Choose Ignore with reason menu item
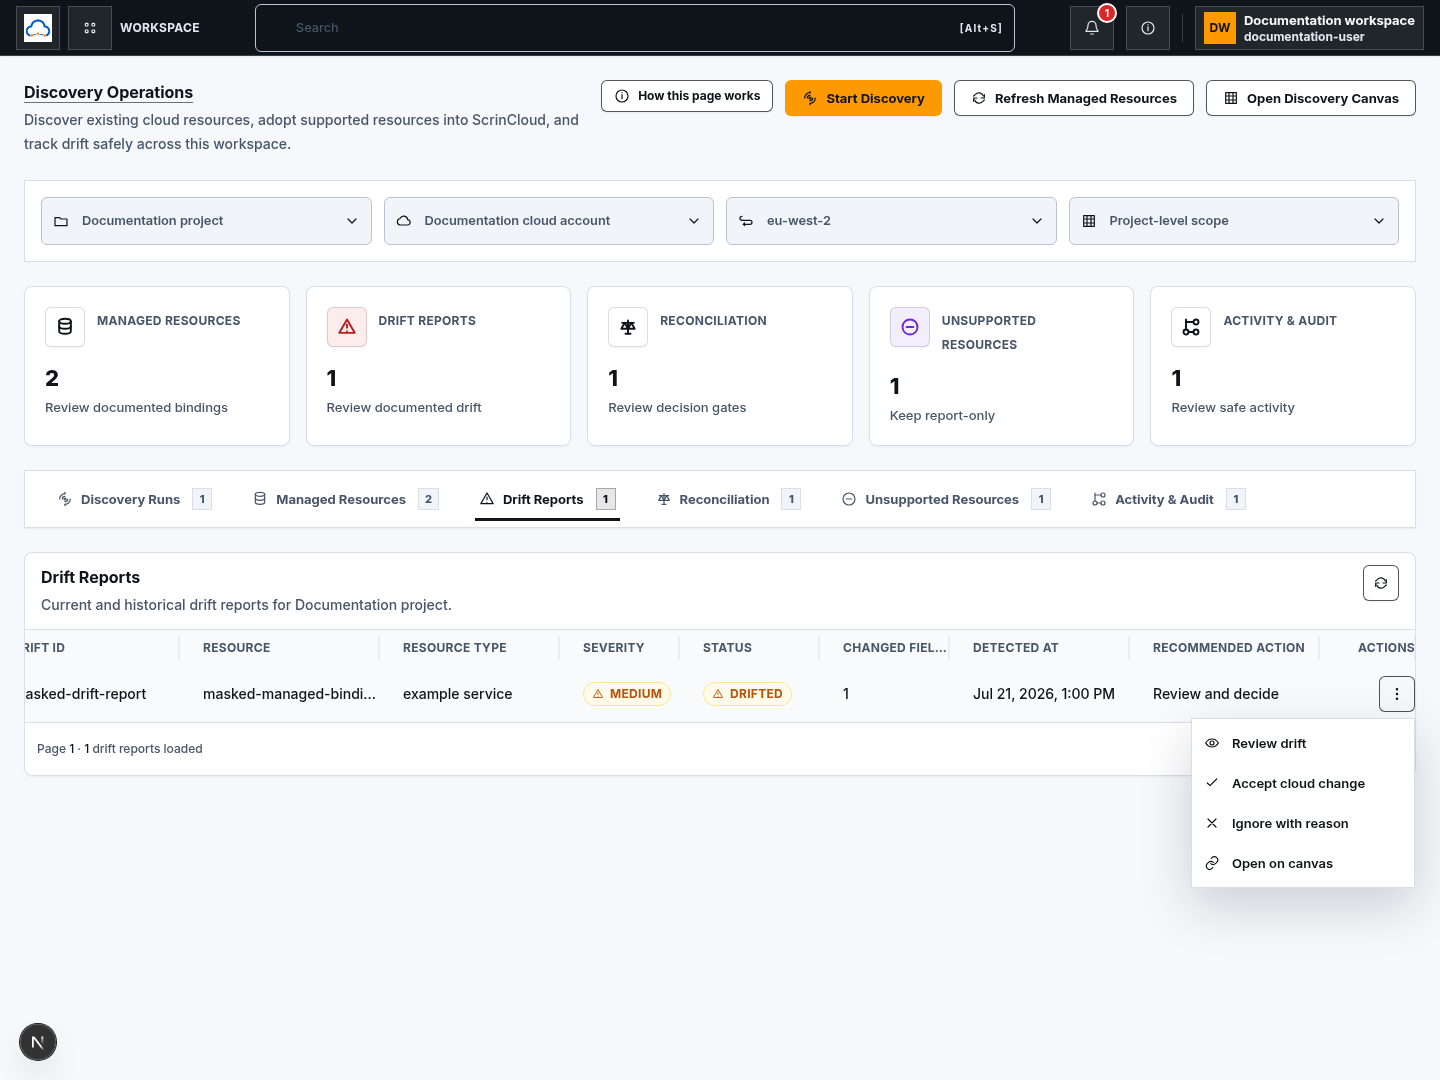The height and width of the screenshot is (1080, 1440). (1303, 823)
